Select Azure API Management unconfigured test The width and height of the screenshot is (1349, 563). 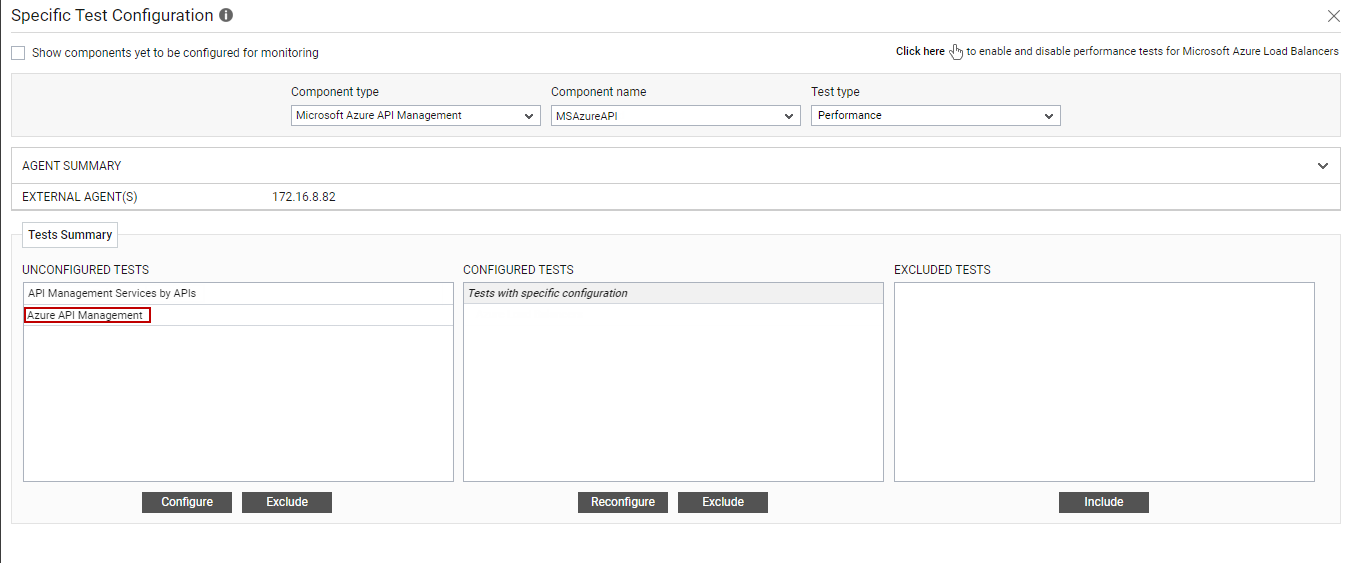pos(238,316)
